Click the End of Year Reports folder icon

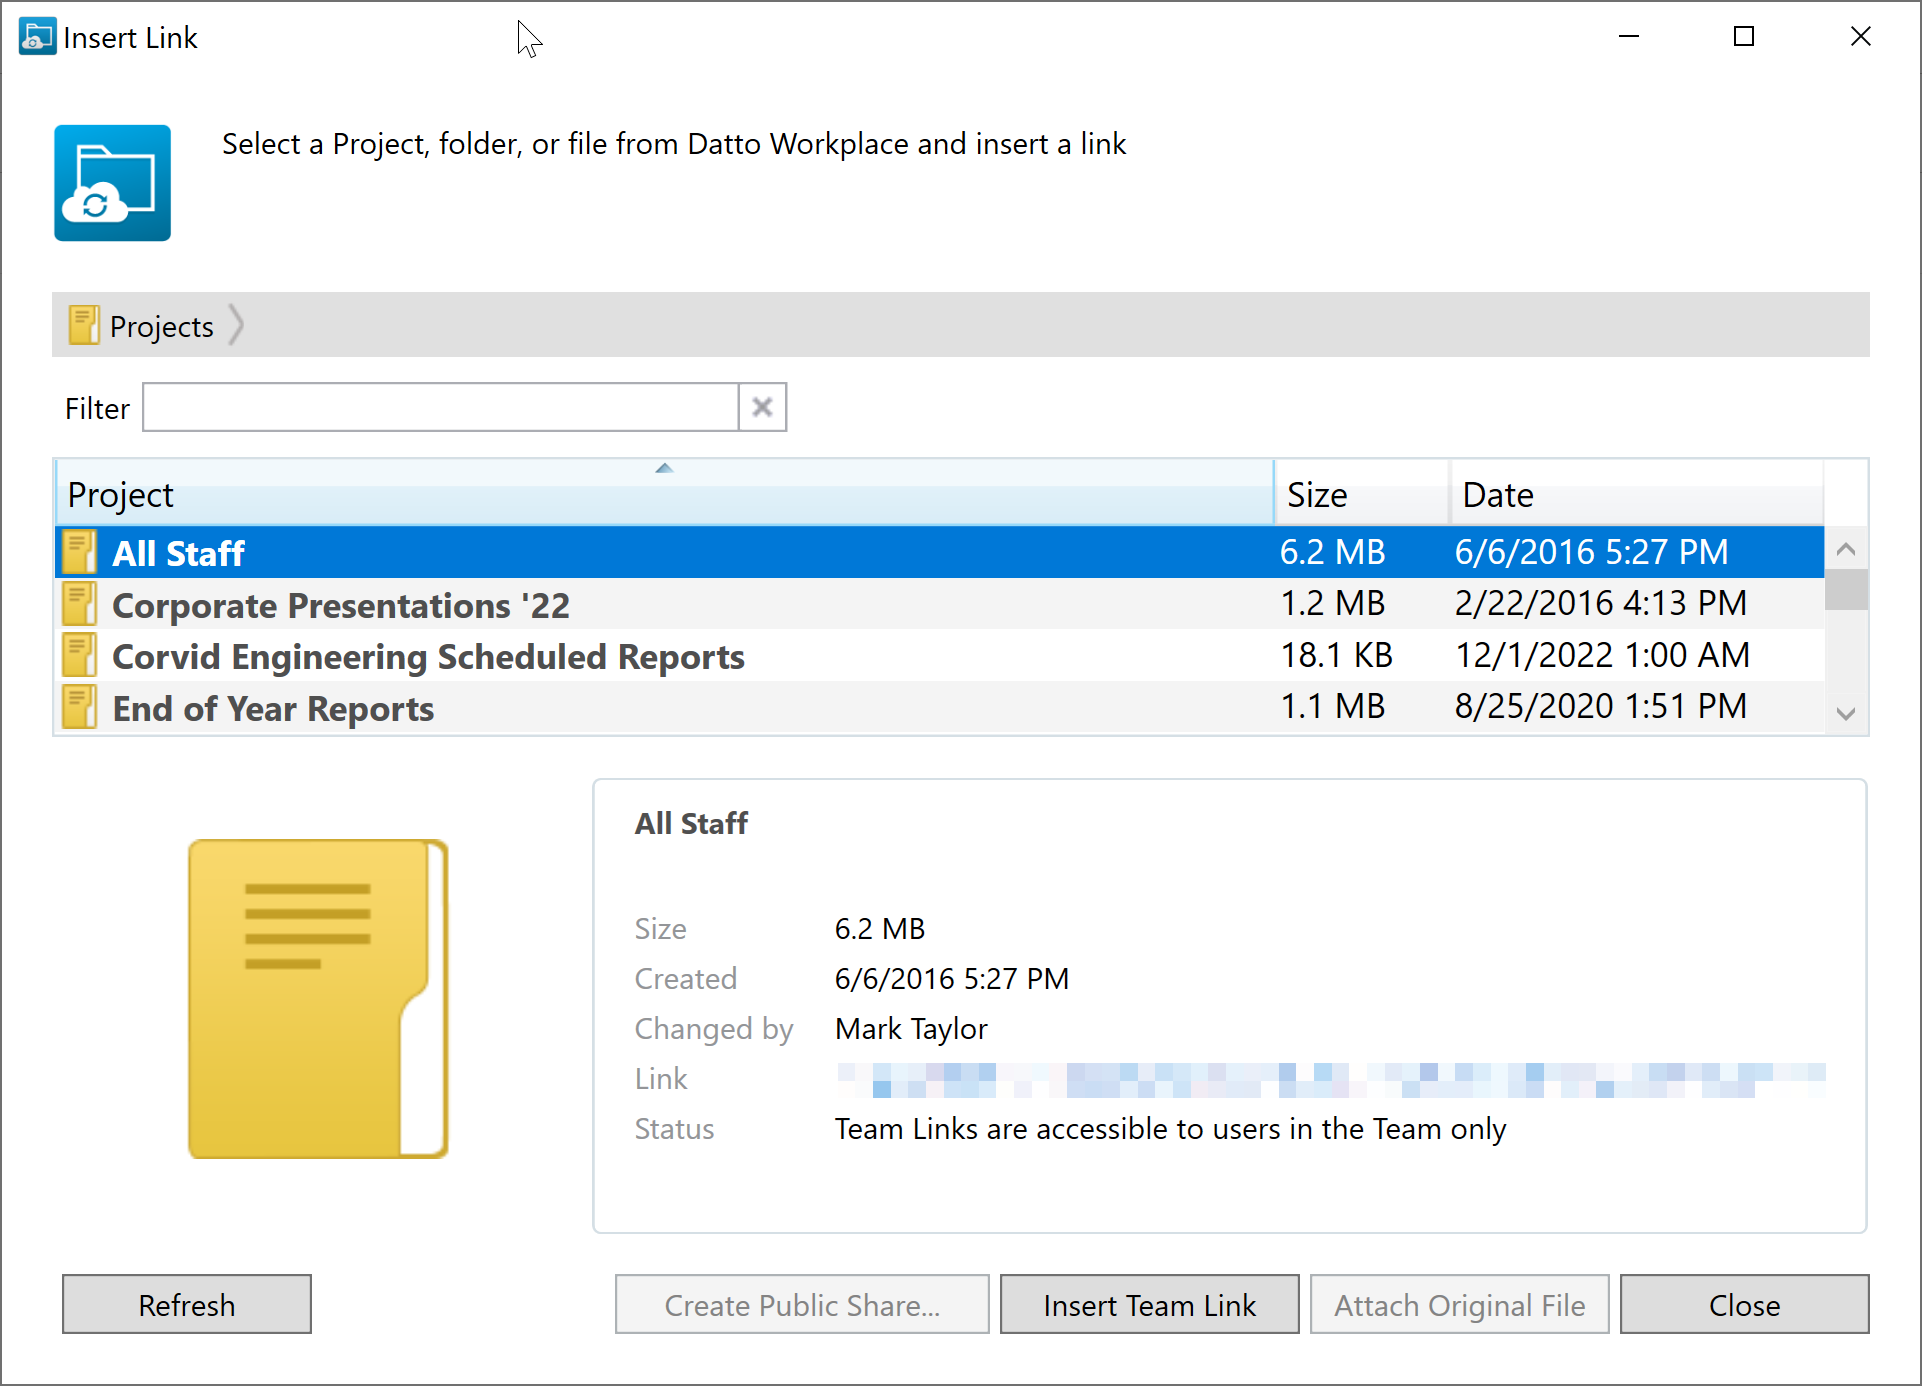pos(79,709)
